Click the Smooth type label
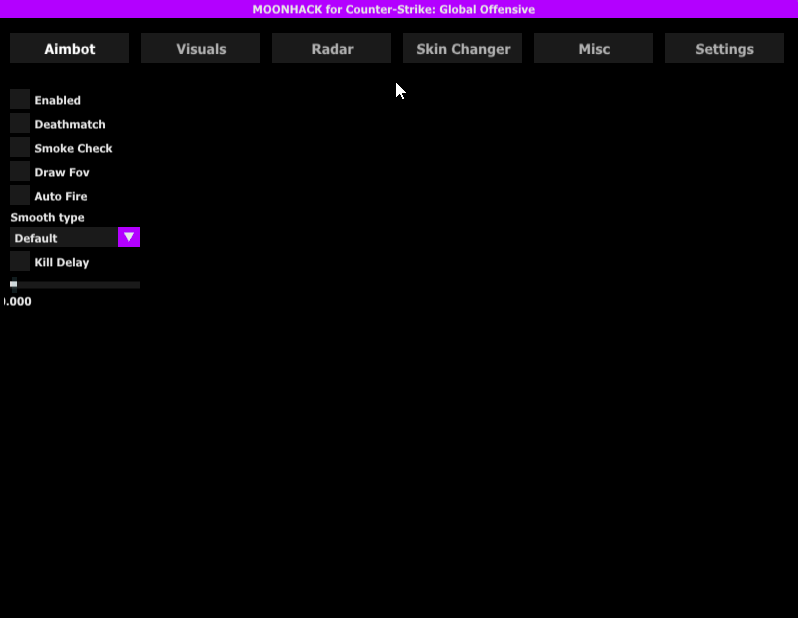The image size is (798, 618). coord(47,217)
